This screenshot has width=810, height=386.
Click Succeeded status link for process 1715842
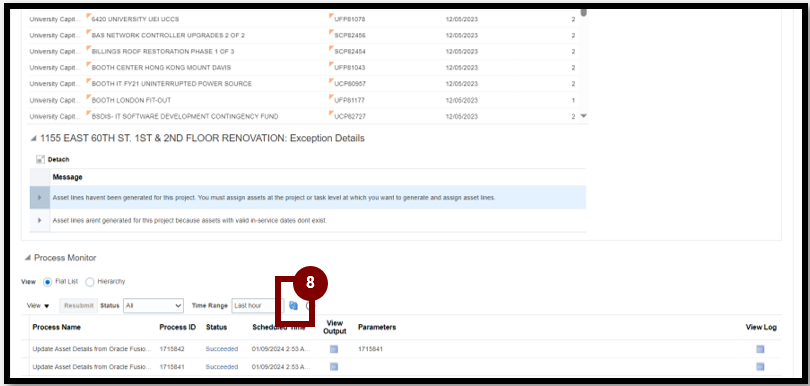click(x=222, y=349)
